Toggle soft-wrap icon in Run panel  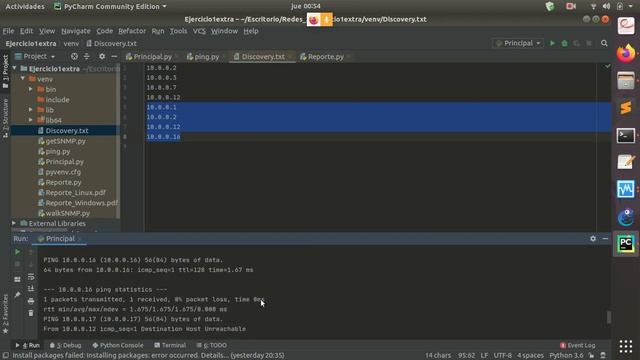coord(31,277)
